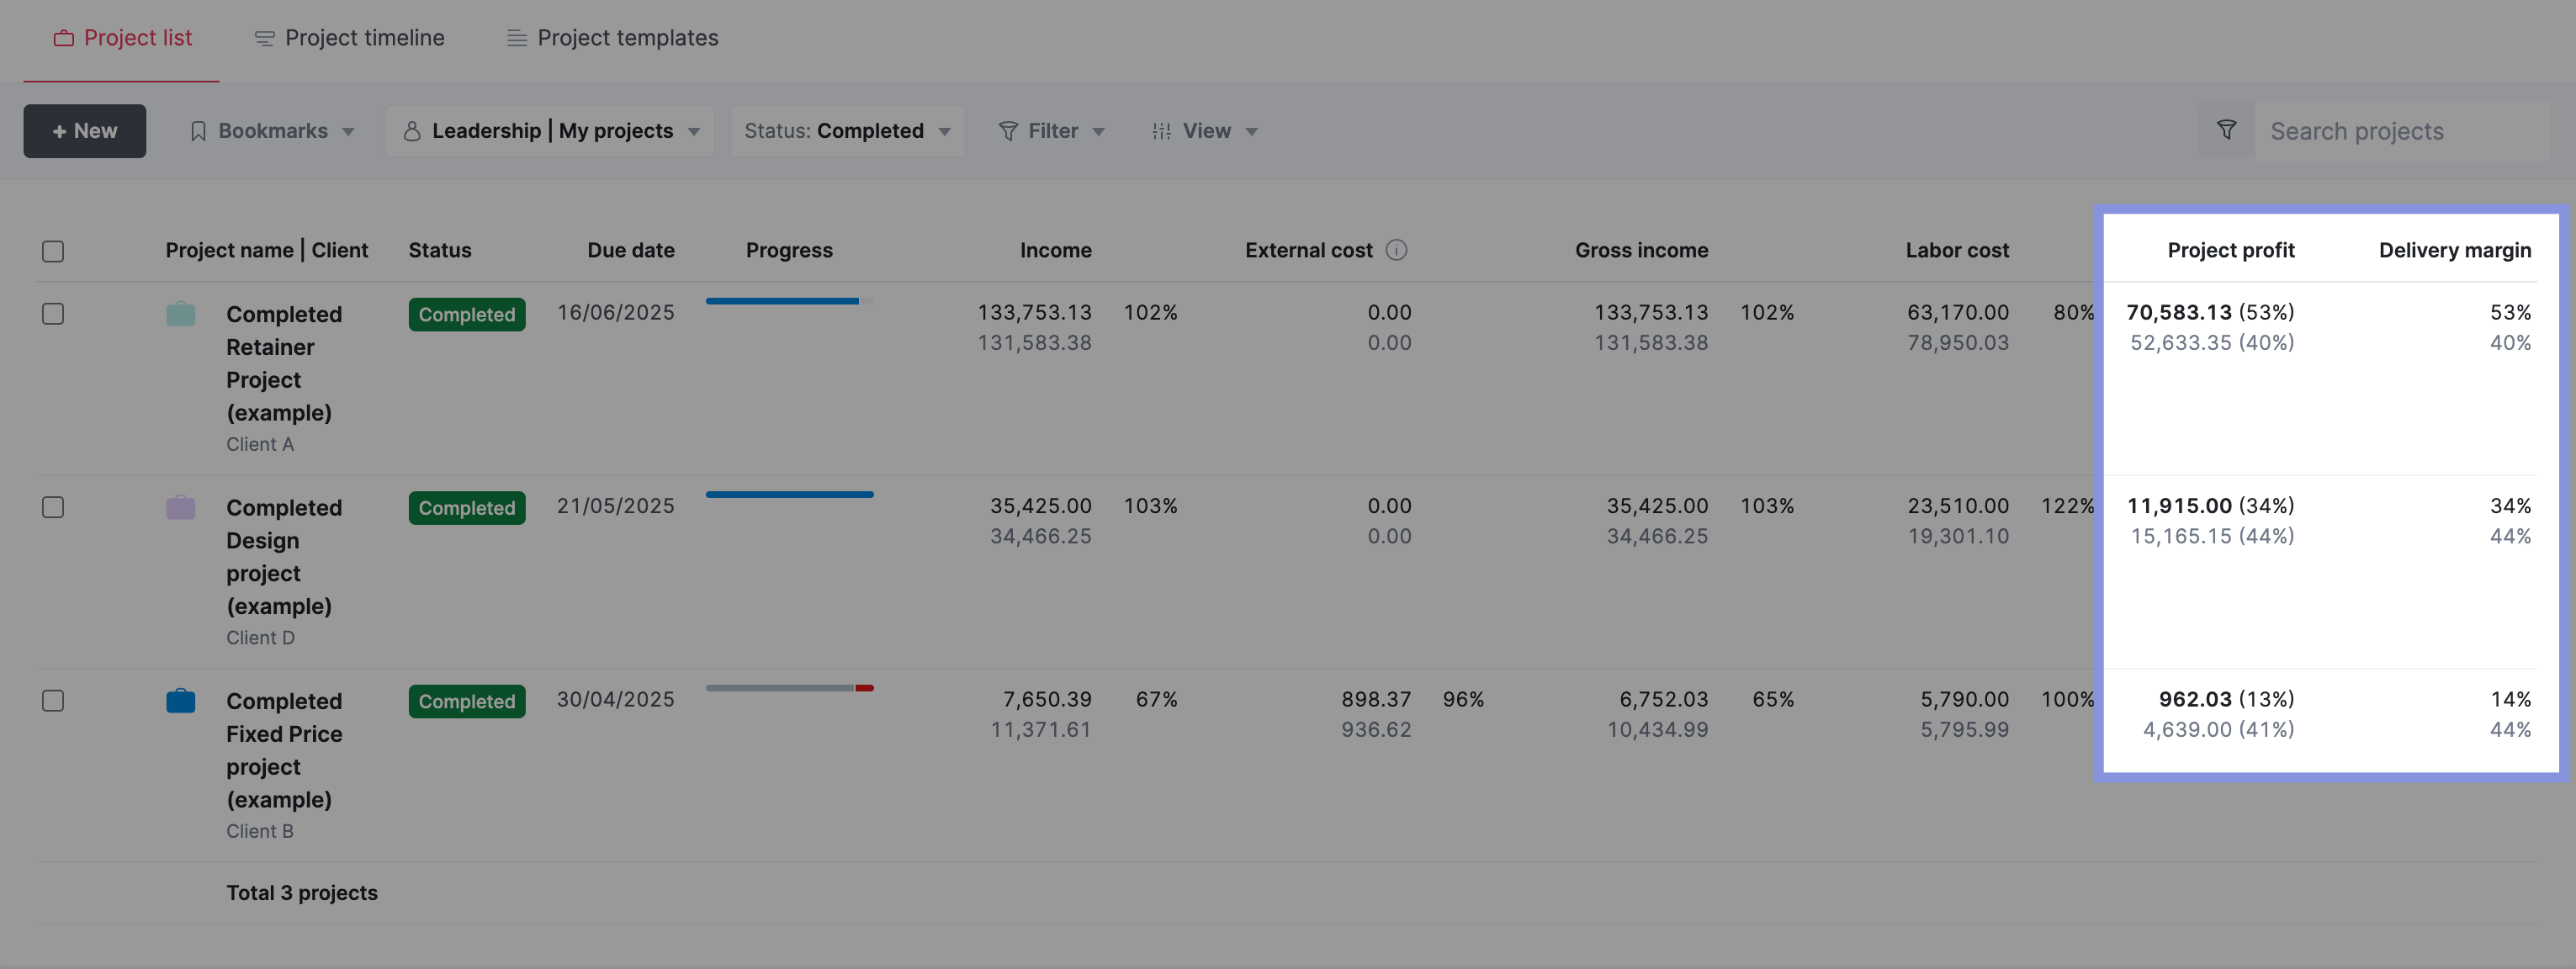Check the Completed Design project row checkbox
The width and height of the screenshot is (2576, 969).
point(53,507)
